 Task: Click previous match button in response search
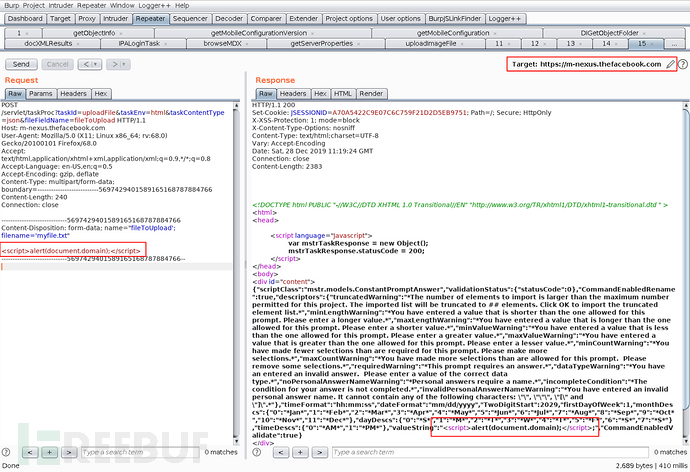coord(281,452)
